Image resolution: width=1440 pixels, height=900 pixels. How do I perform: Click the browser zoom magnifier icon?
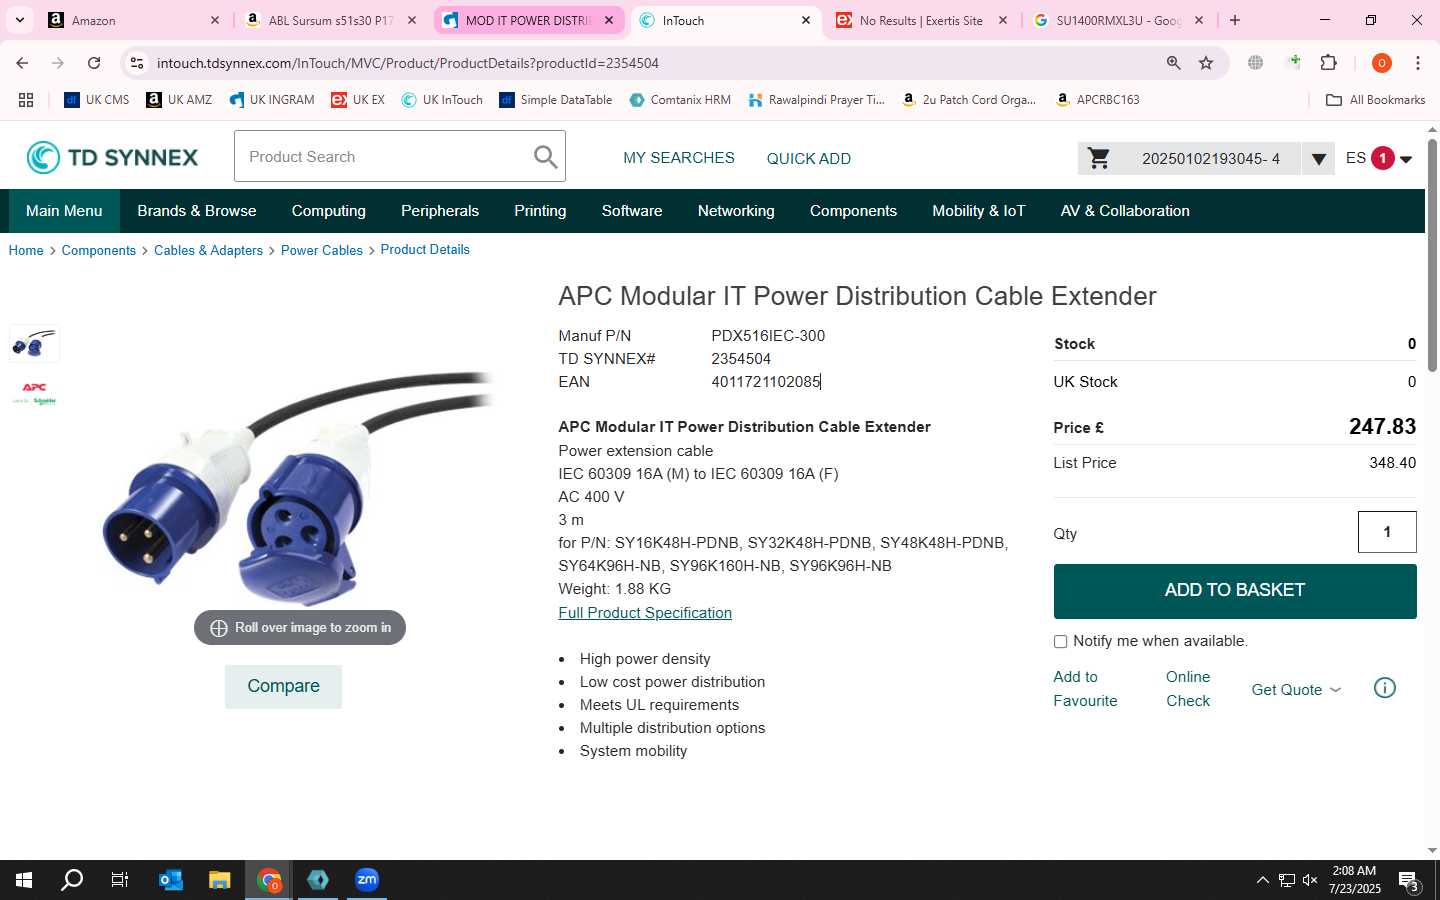pyautogui.click(x=1173, y=63)
